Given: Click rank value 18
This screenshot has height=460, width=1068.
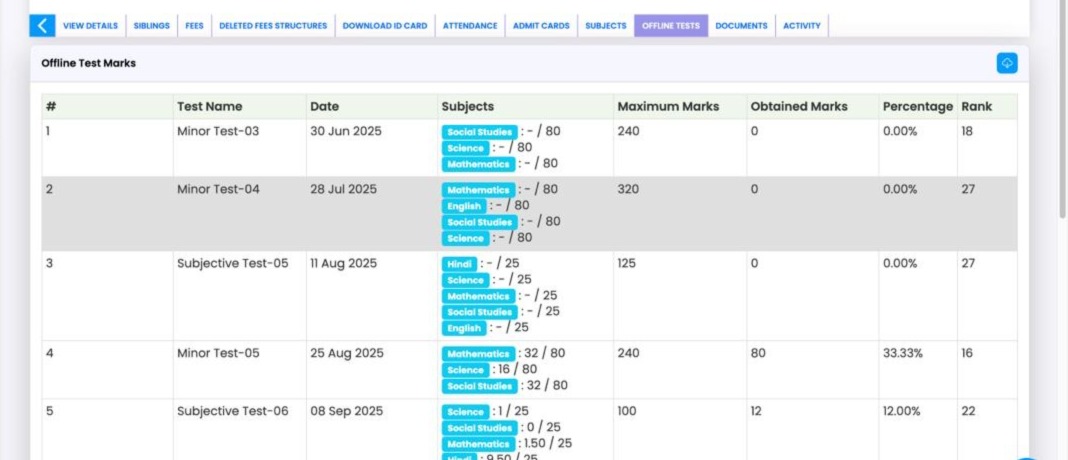Looking at the screenshot, I should click(967, 132).
